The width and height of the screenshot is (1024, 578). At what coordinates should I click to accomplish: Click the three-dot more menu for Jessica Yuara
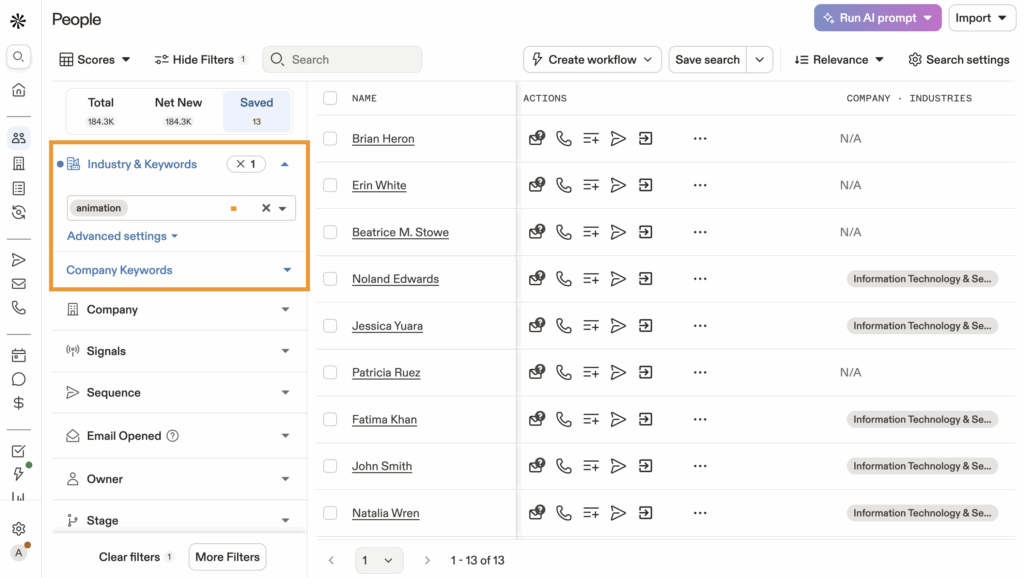[x=700, y=326]
